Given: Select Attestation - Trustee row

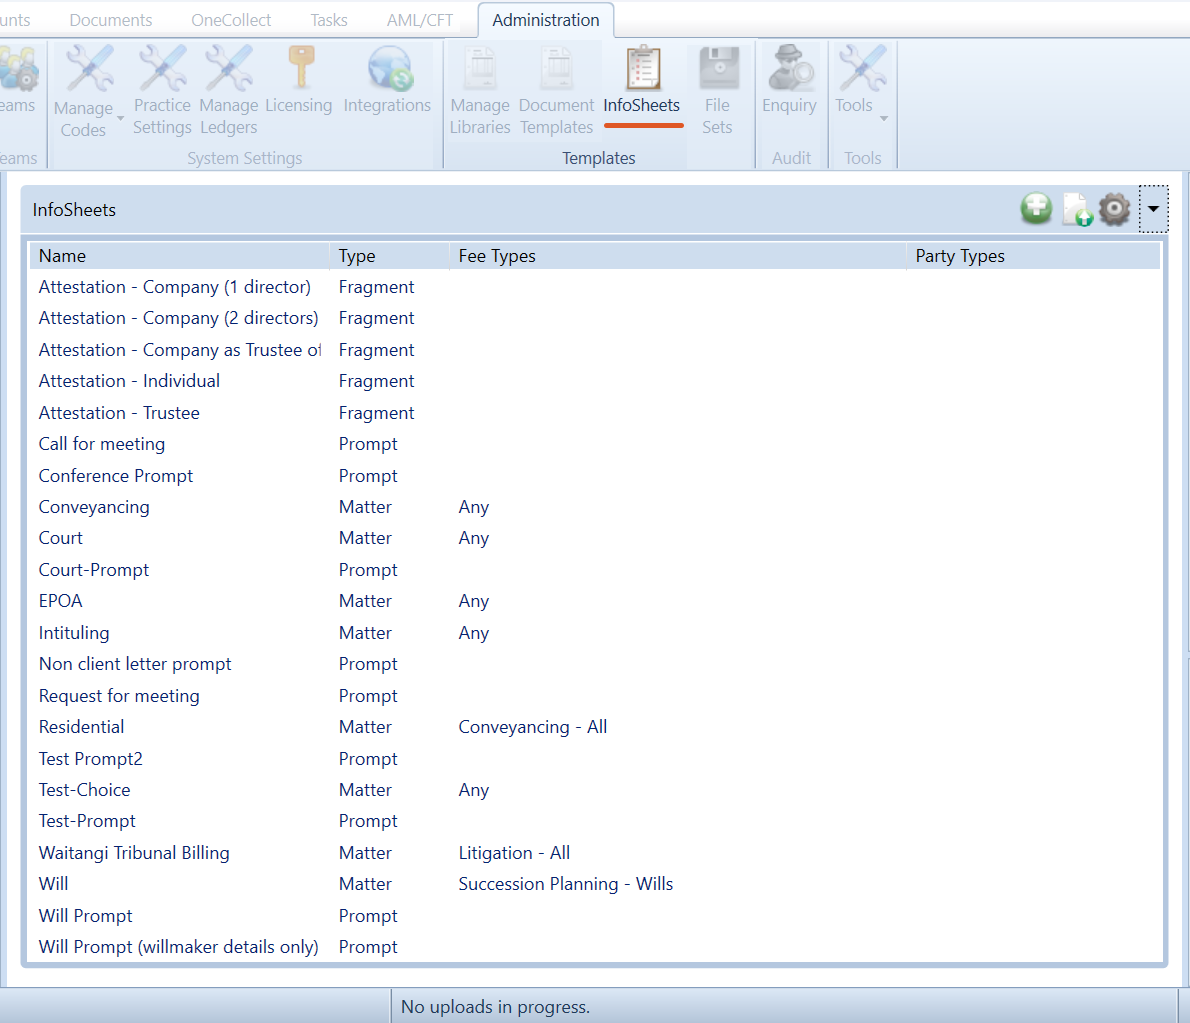Looking at the screenshot, I should (595, 413).
